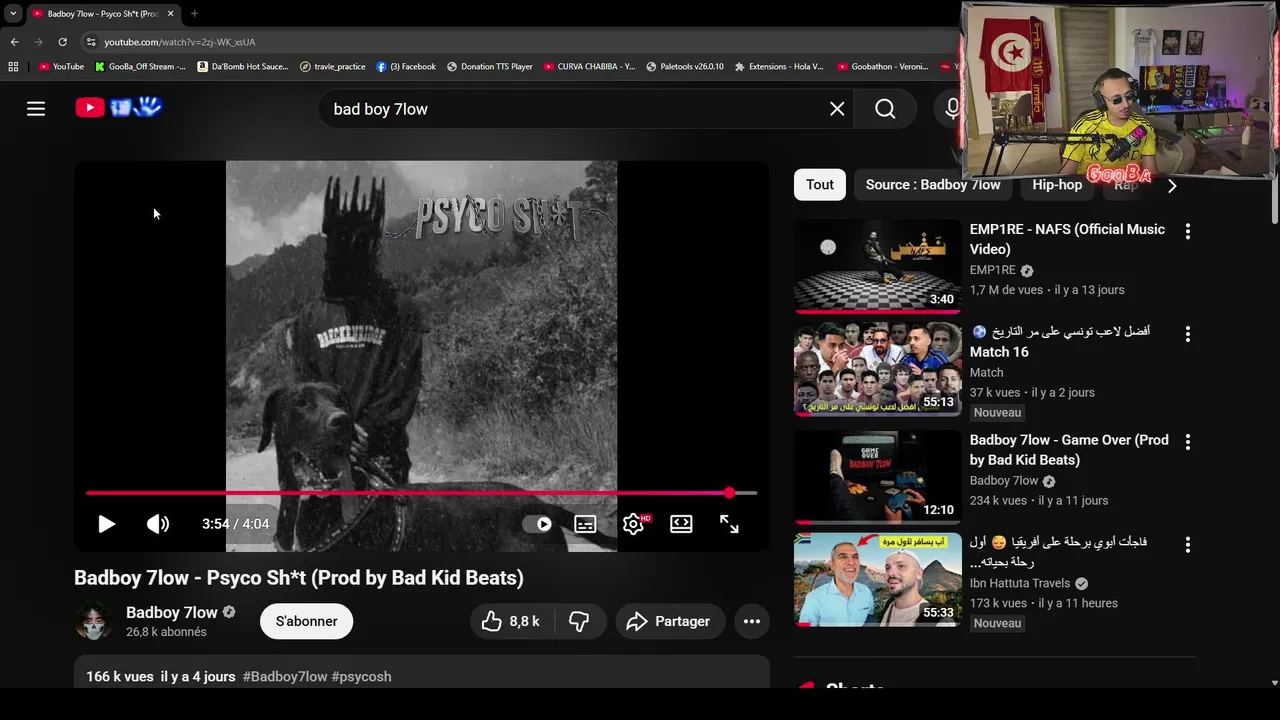
Task: Open the CURVA CHABIBA bookmark
Action: [589, 67]
